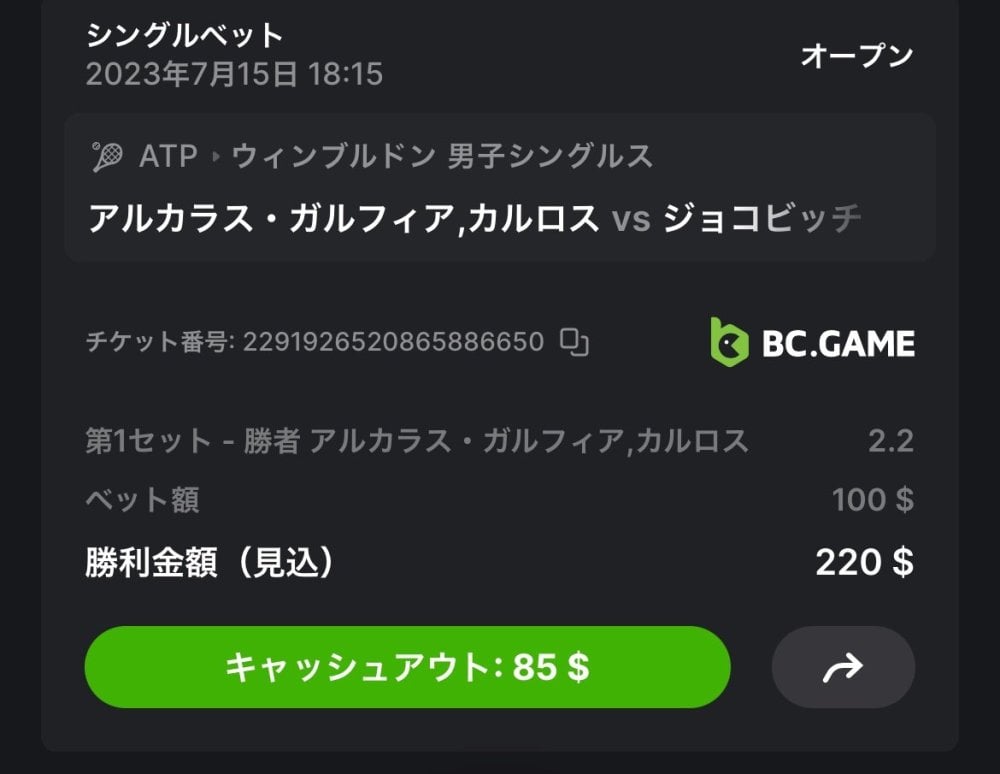Select the ticket number 2291926520865886650 text
The height and width of the screenshot is (774, 1000).
point(393,343)
